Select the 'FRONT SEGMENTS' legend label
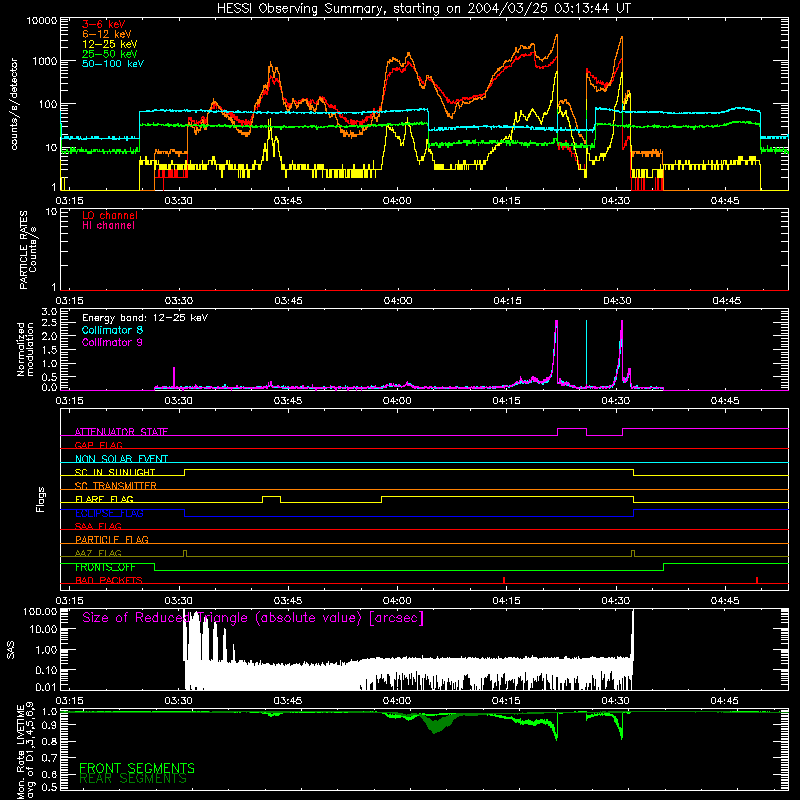Viewport: 800px width, 800px height. (137, 768)
